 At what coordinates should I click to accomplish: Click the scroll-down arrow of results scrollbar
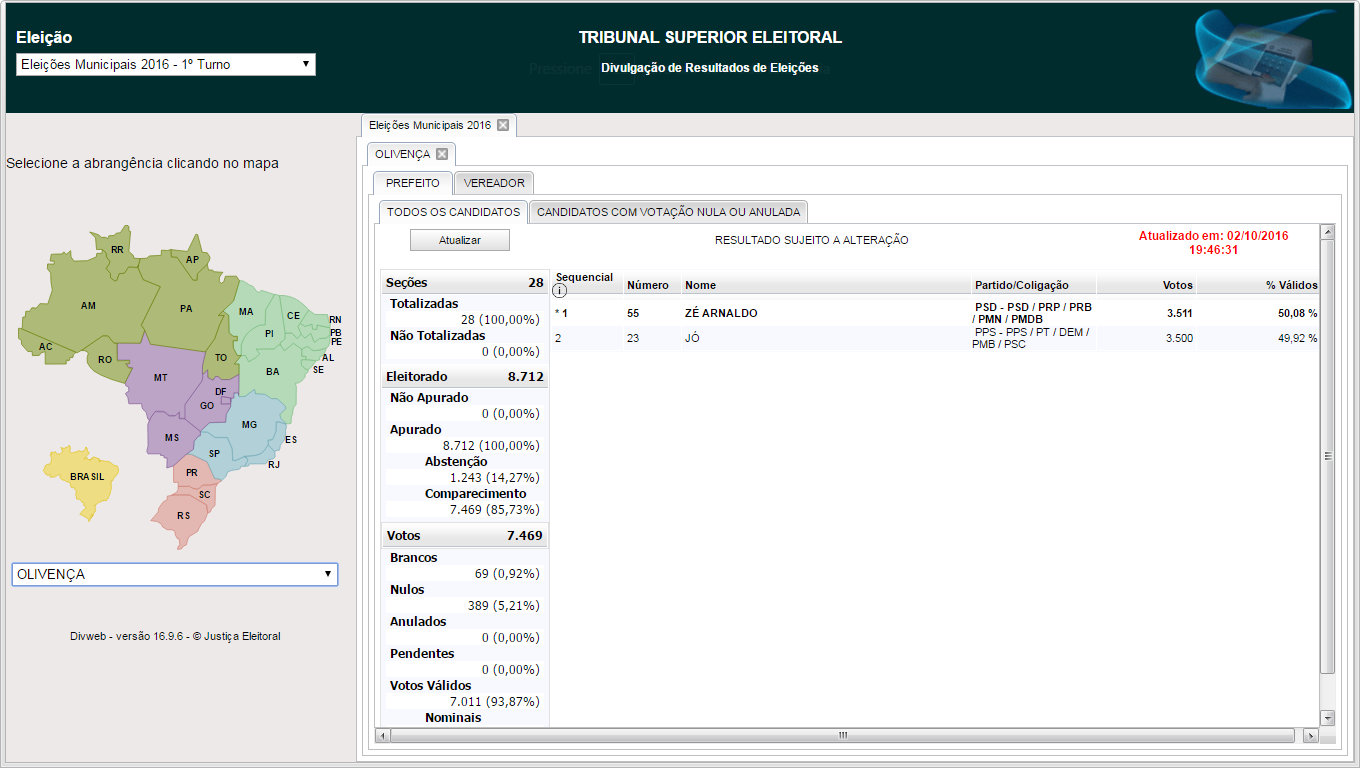click(1327, 717)
